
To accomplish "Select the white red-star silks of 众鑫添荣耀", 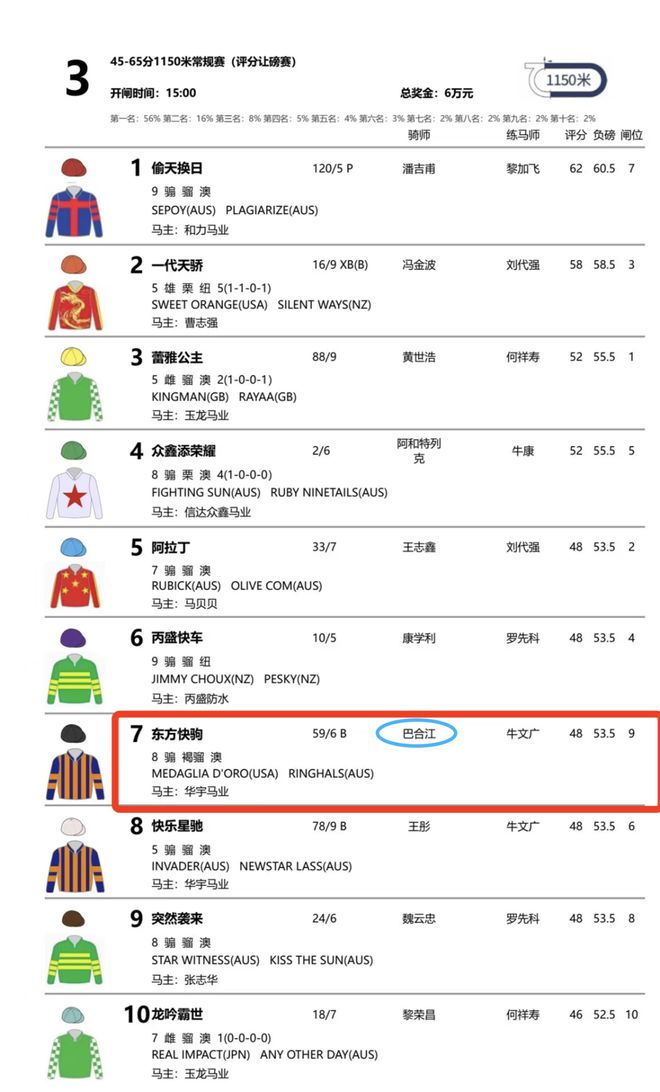I will click(74, 479).
